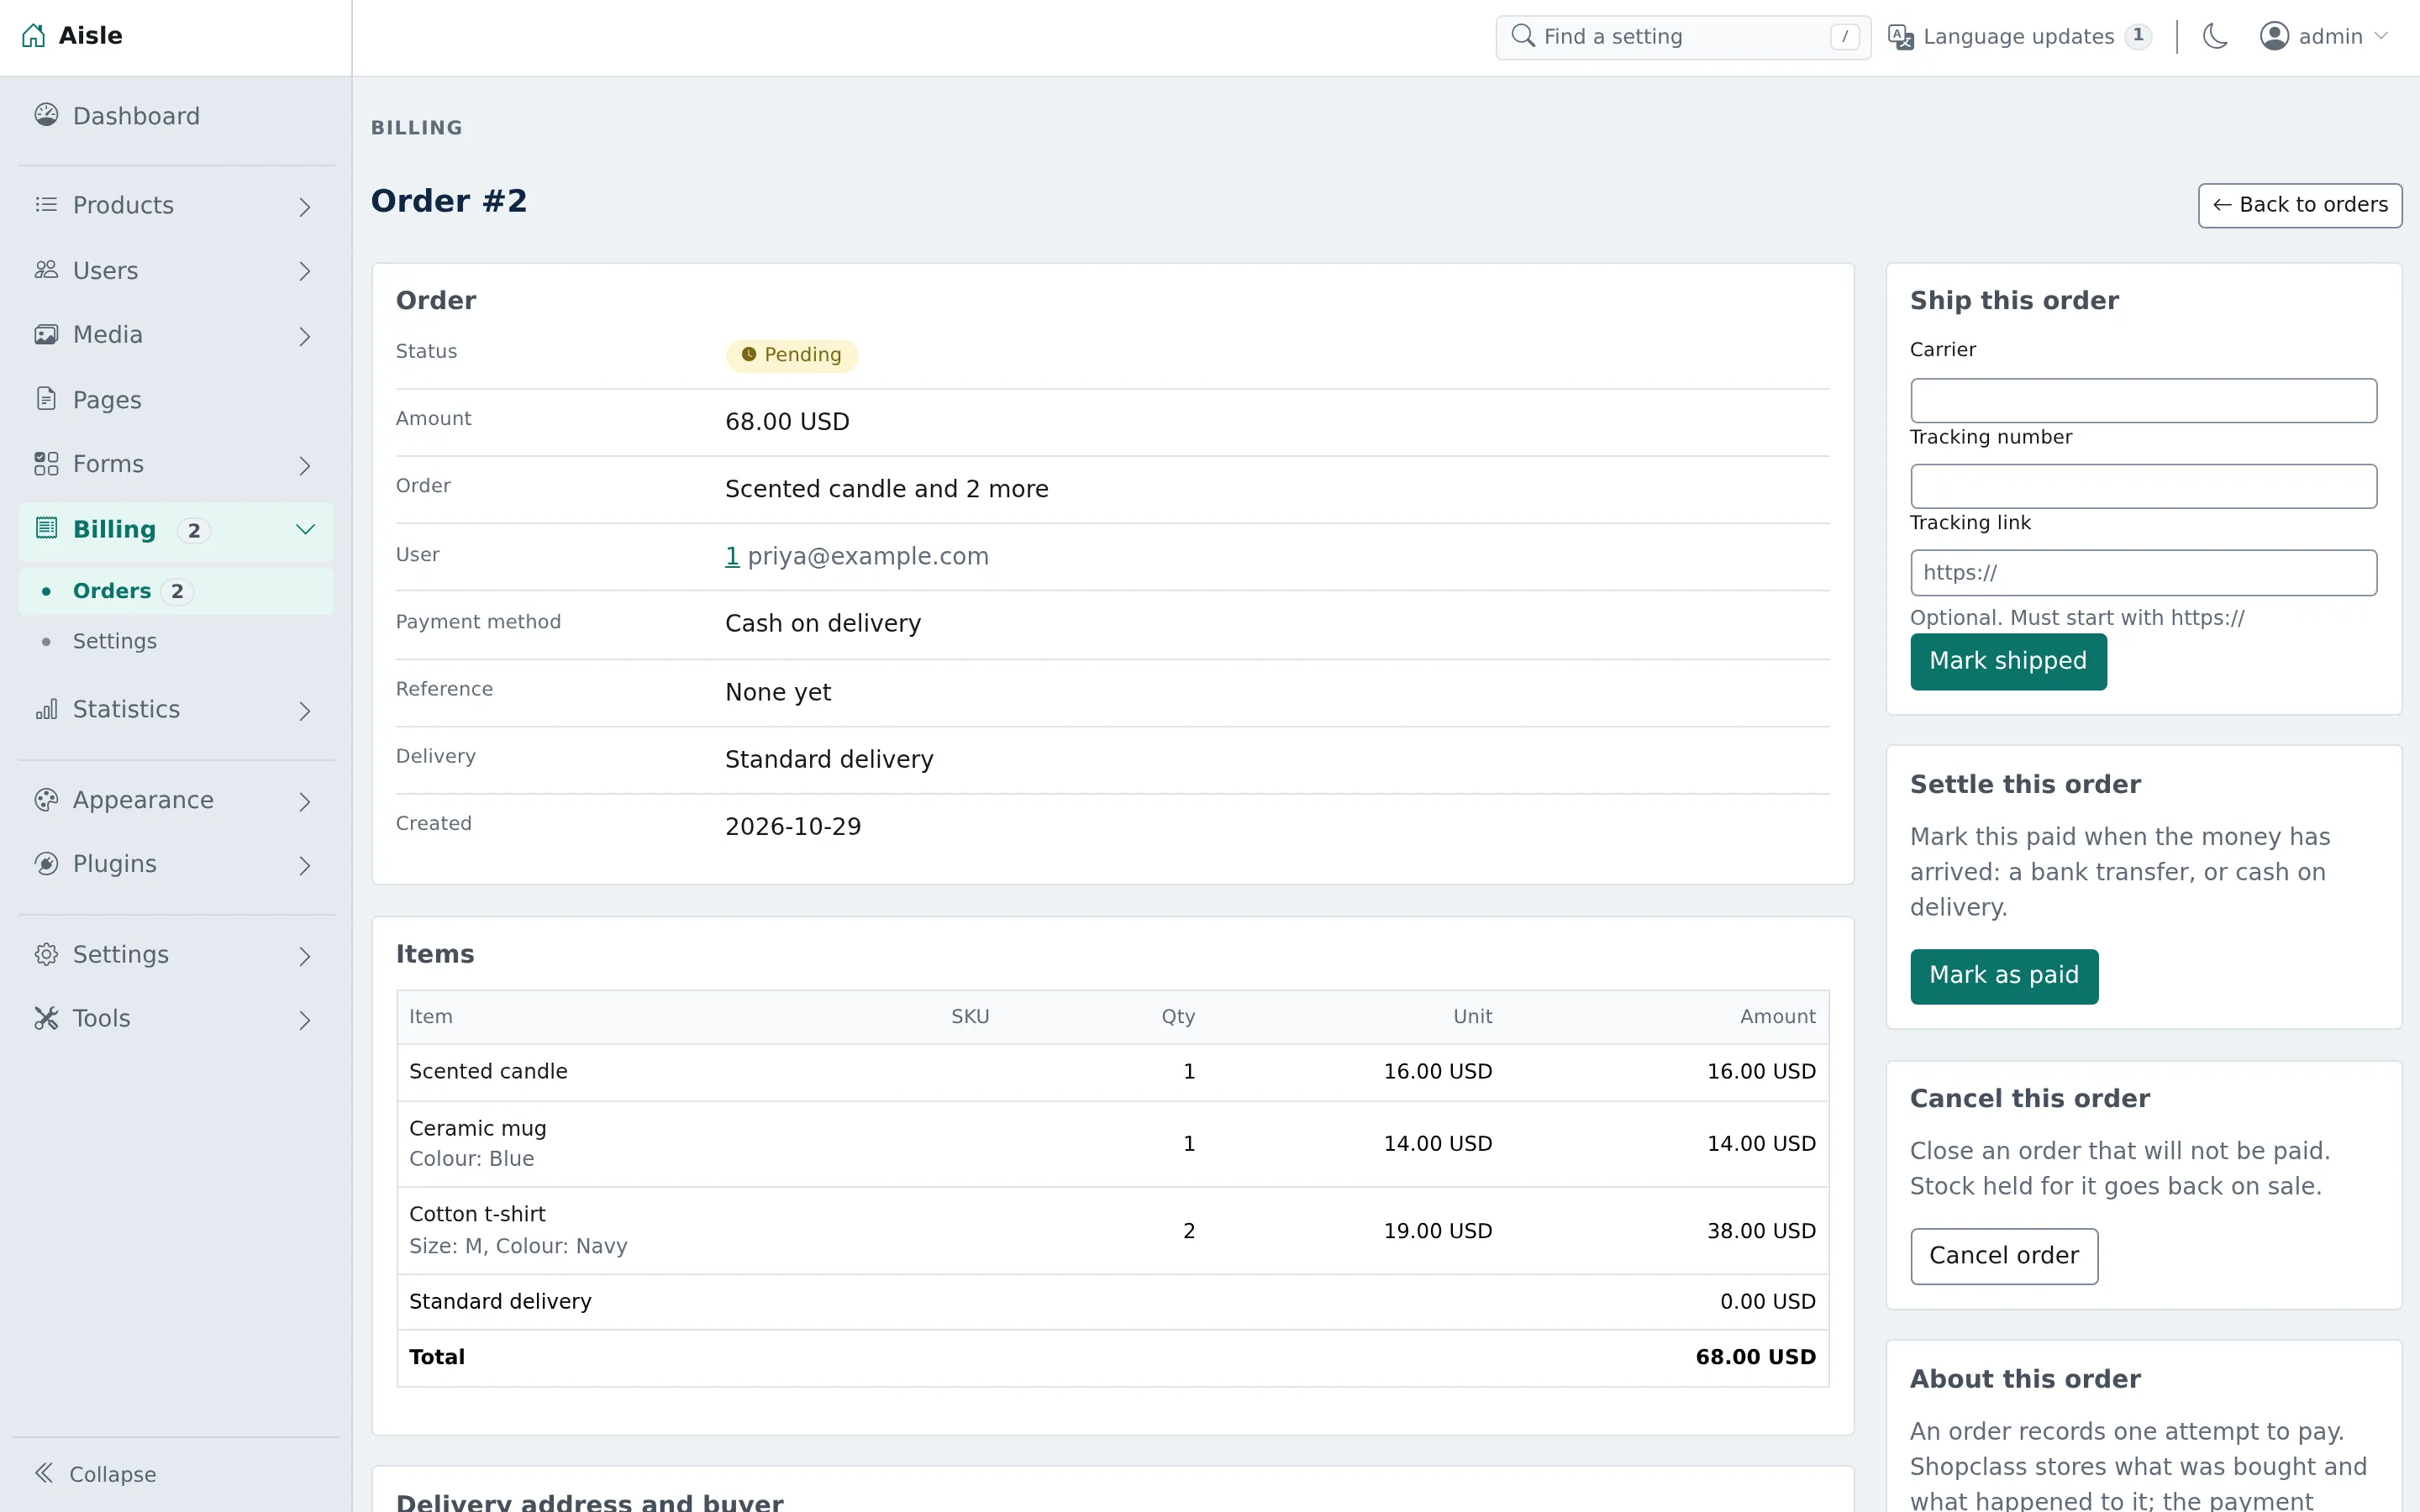Click the Aisle home icon
Viewport: 2420px width, 1512px height.
point(33,36)
